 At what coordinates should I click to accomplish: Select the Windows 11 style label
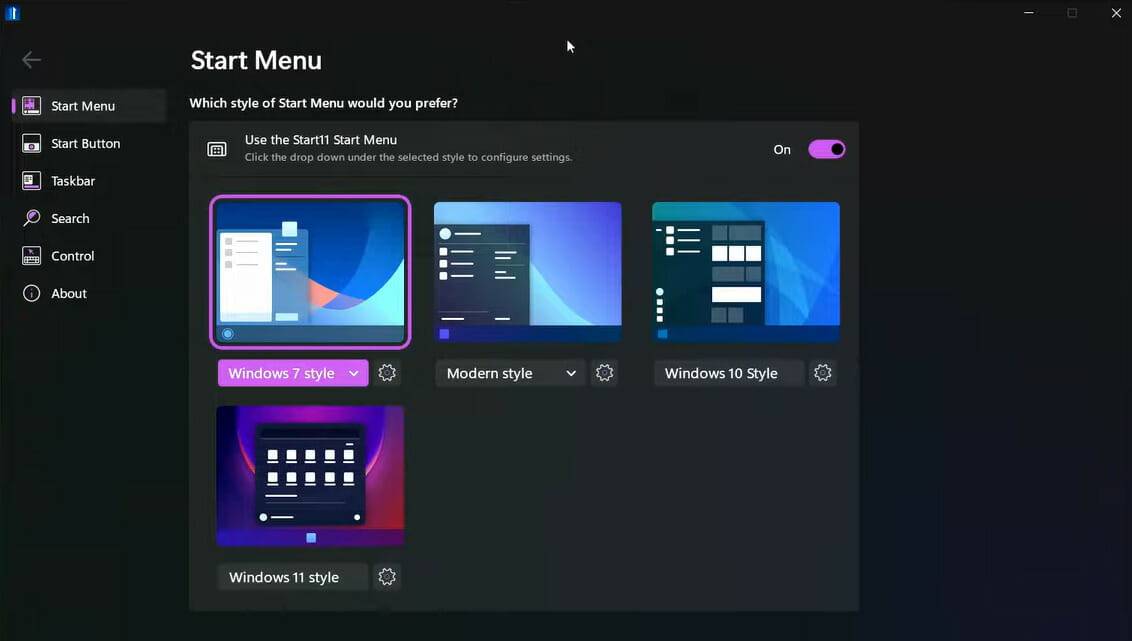pos(292,576)
